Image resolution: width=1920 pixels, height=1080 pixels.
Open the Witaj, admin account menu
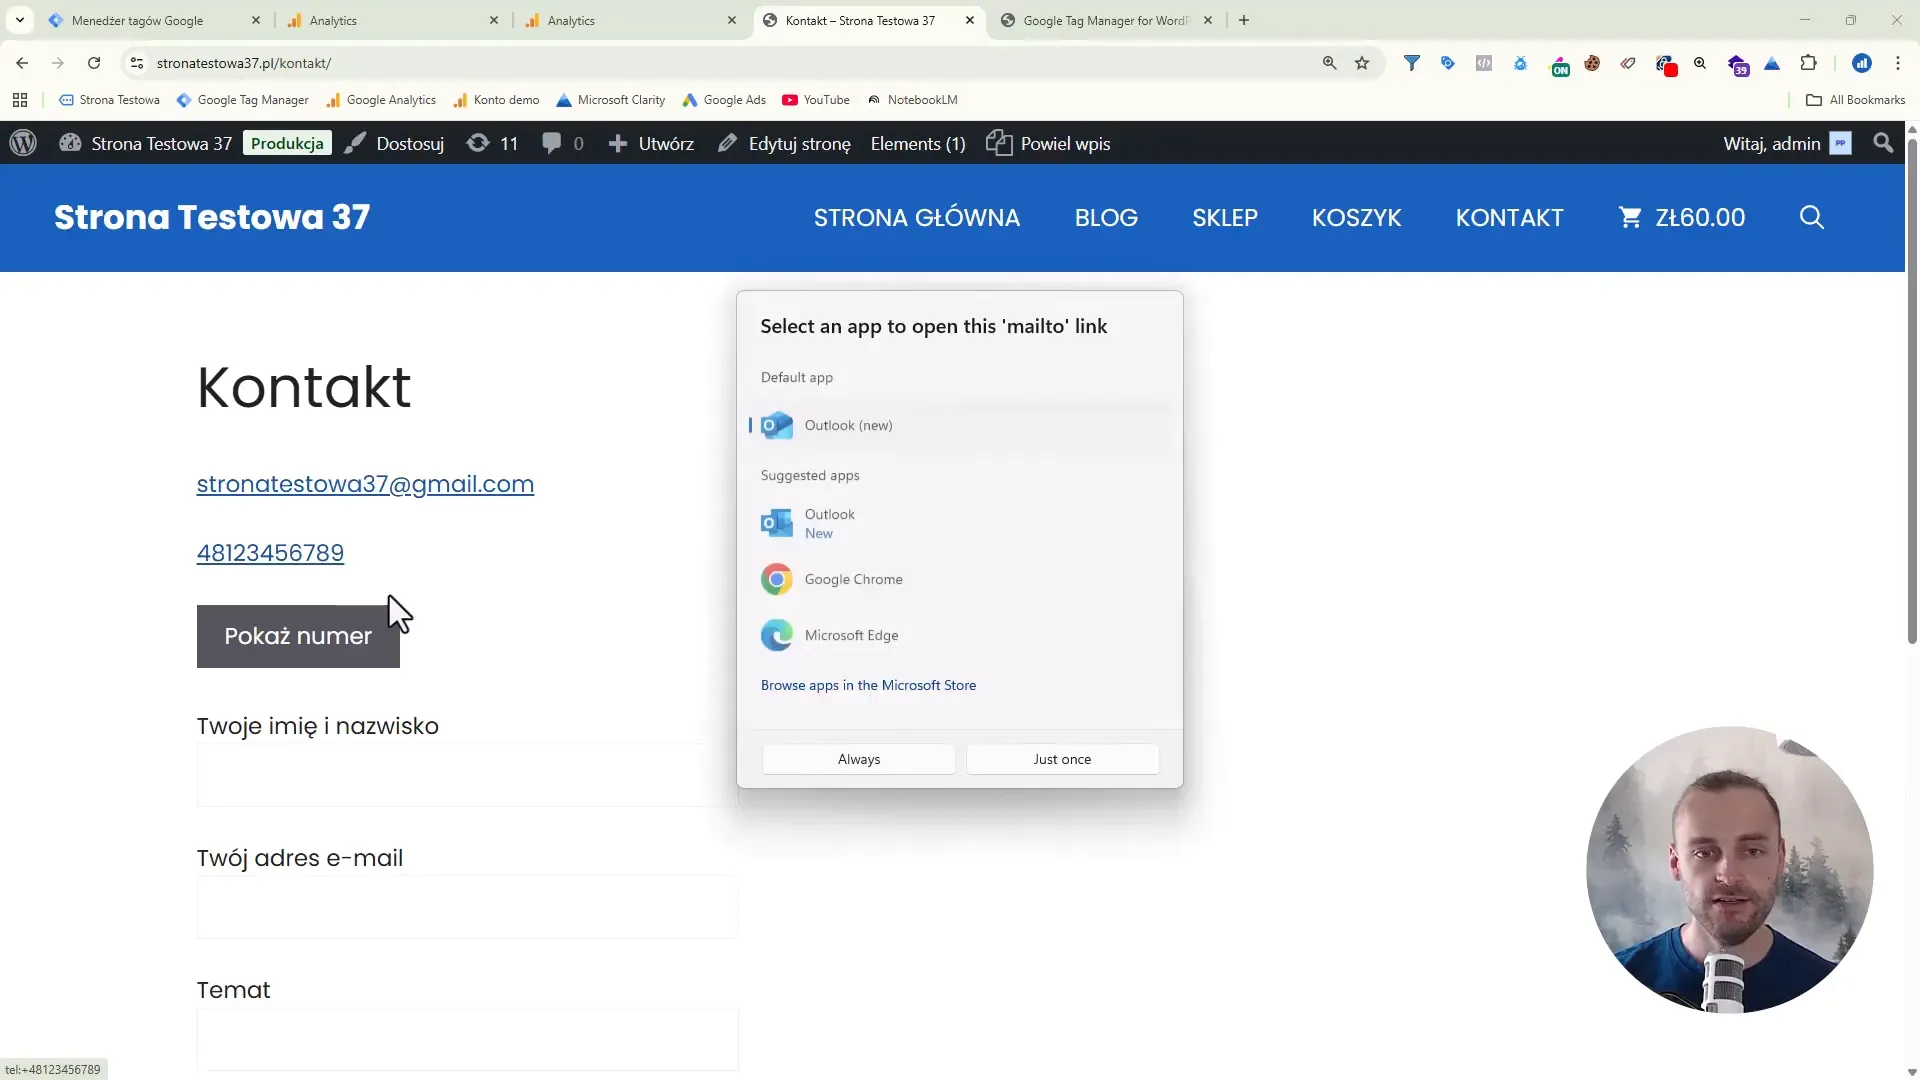coord(1786,143)
